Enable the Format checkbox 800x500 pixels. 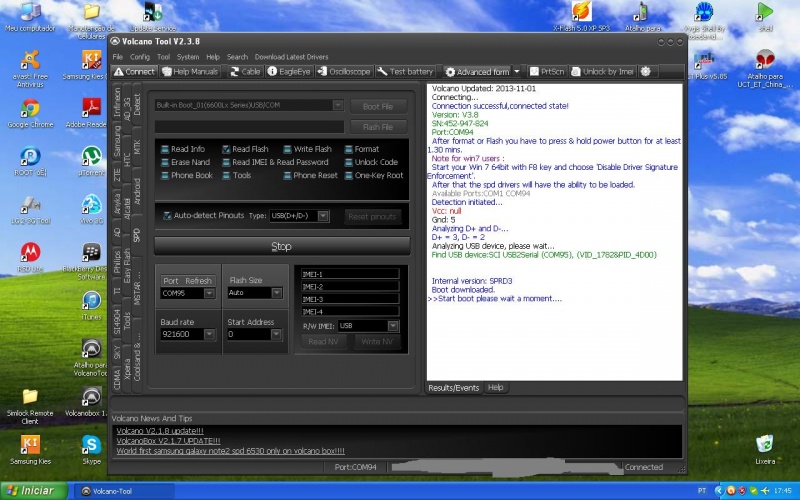tap(348, 149)
